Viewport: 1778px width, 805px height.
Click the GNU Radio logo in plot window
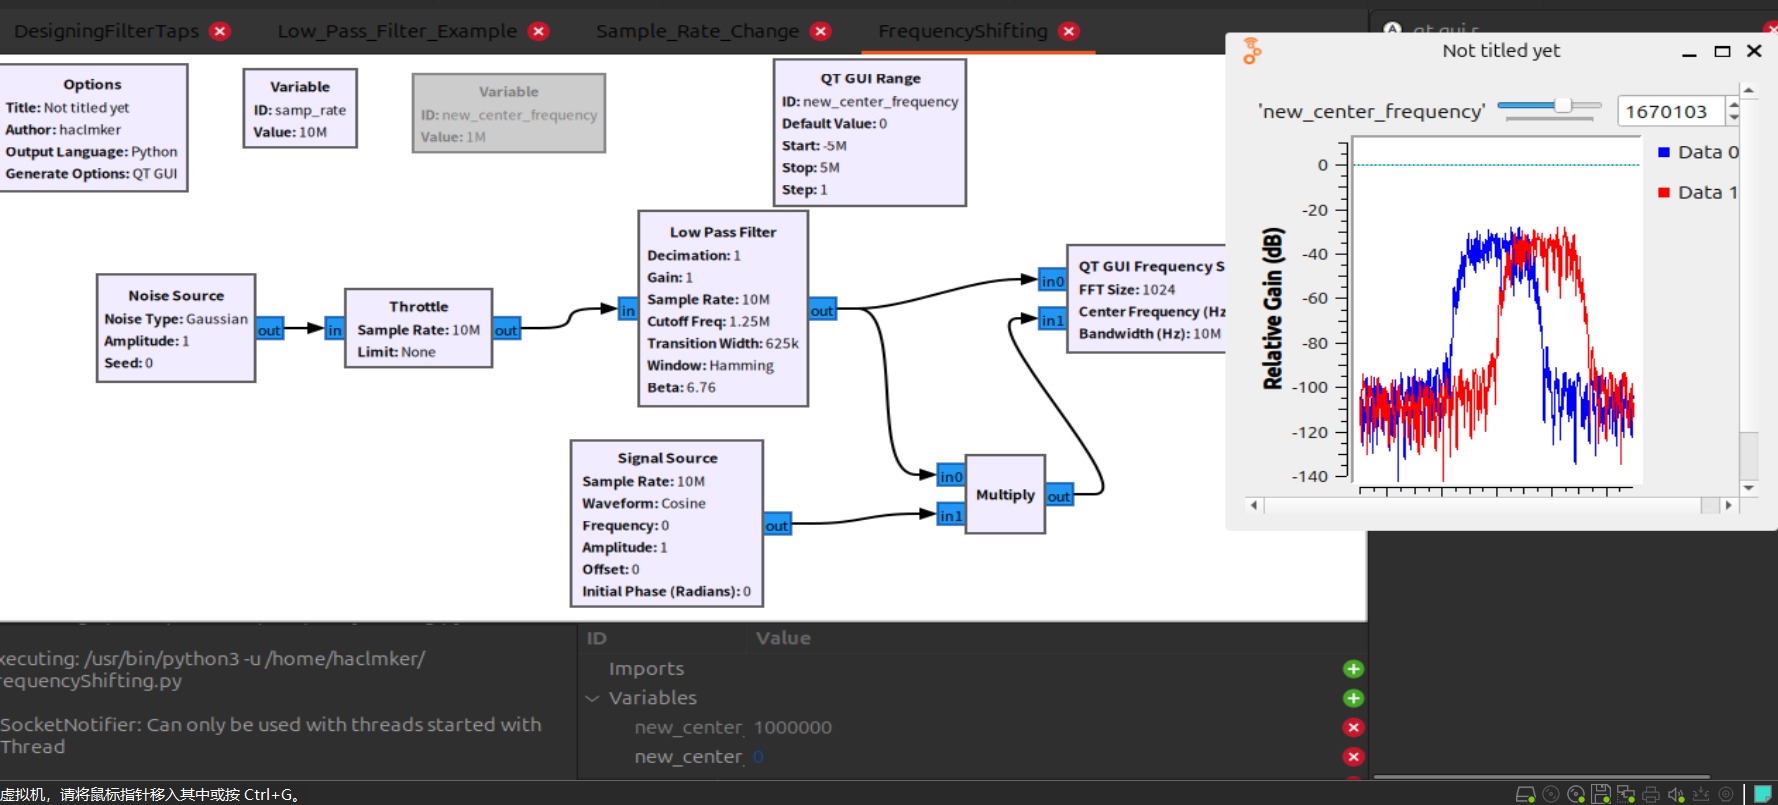click(x=1252, y=51)
